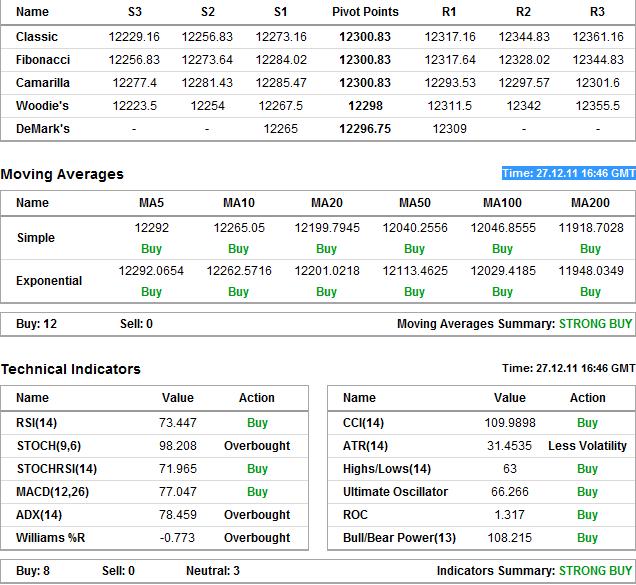Click the Woodie's pivot value 12298
Screen dimensions: 636x585
point(365,106)
